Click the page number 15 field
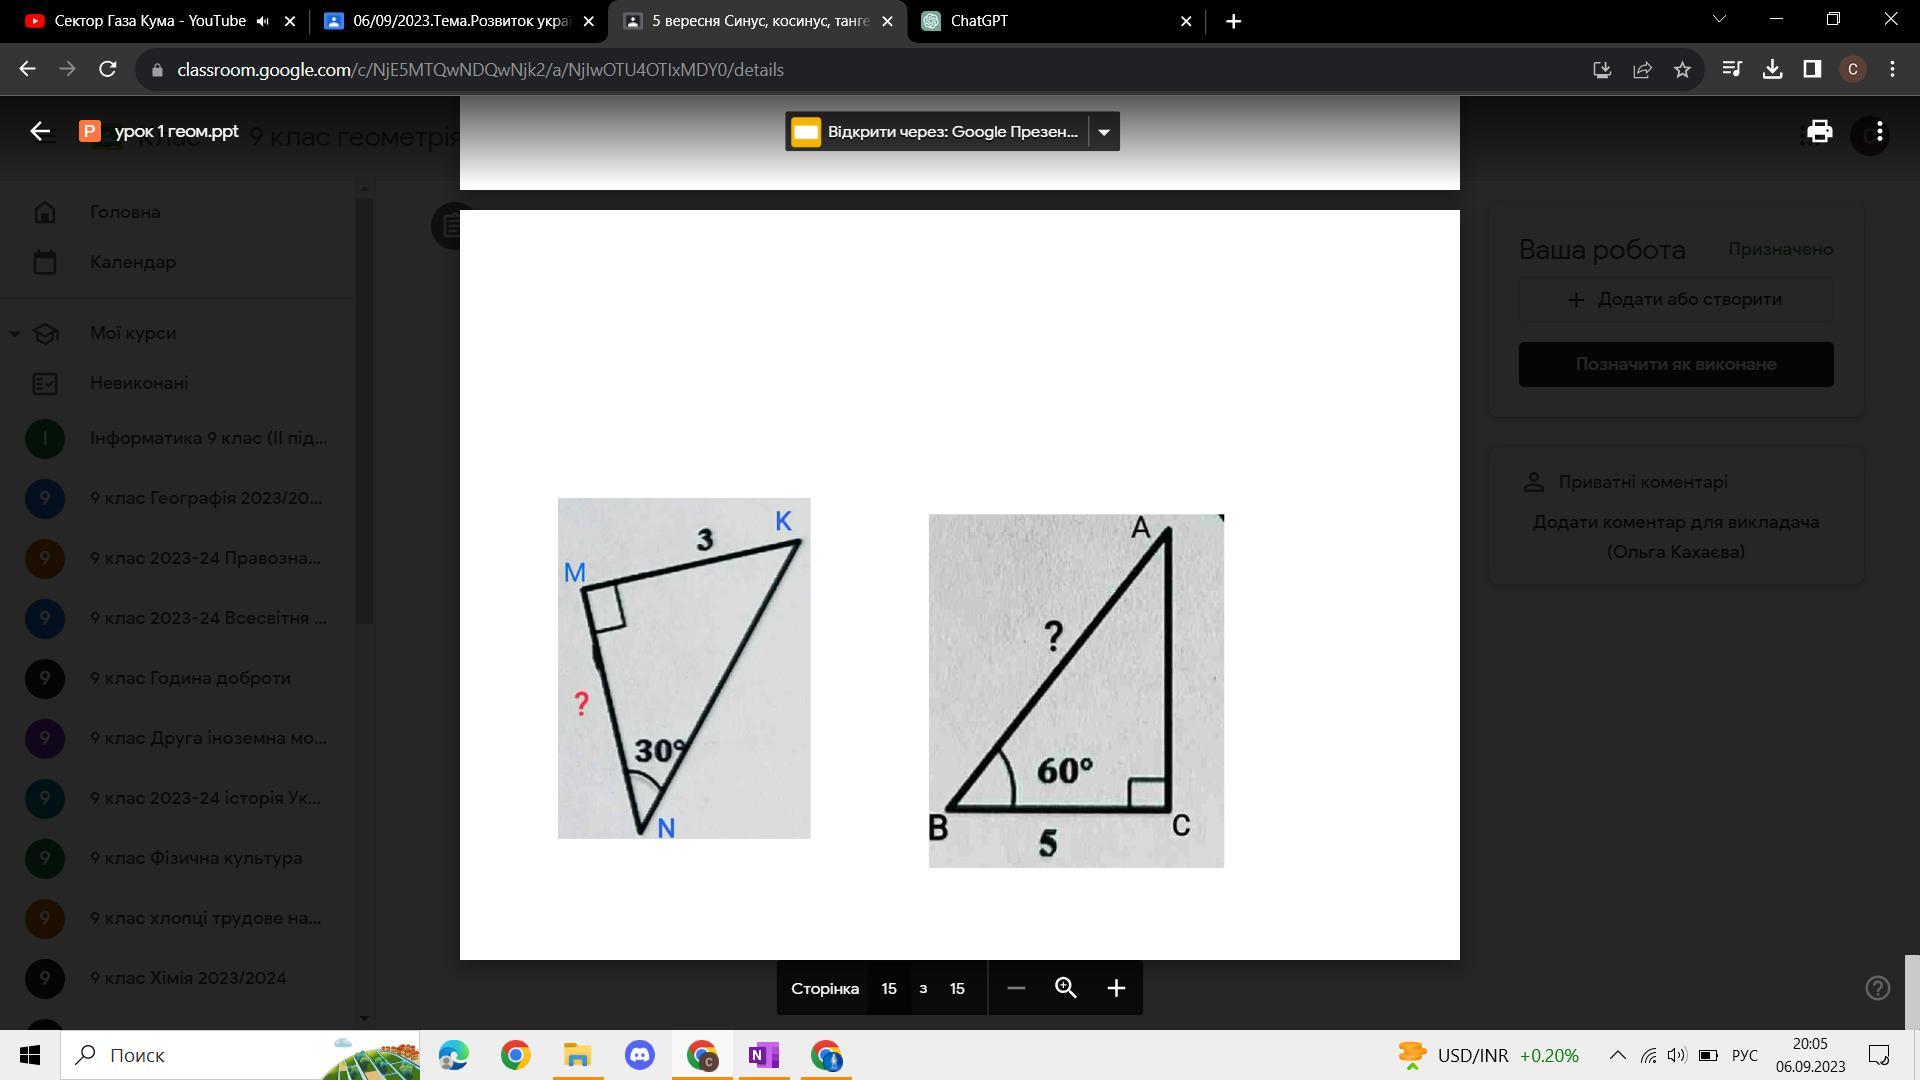 tap(888, 988)
